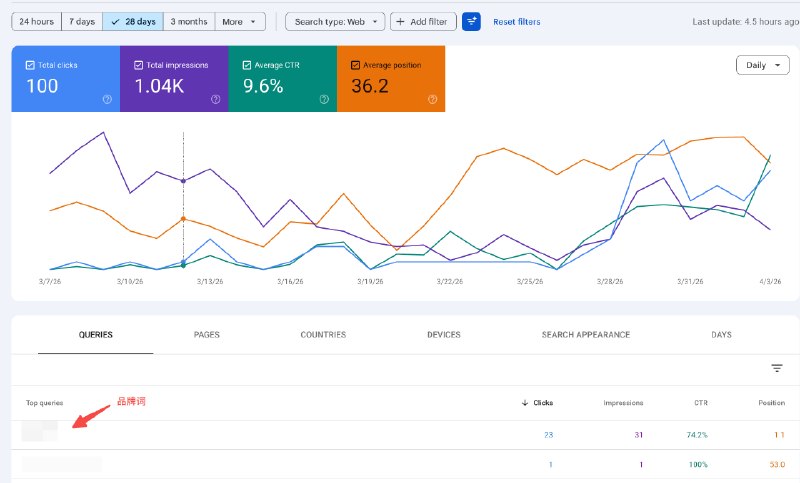Toggle the Total clicks checkbox
The height and width of the screenshot is (483, 800).
point(30,65)
